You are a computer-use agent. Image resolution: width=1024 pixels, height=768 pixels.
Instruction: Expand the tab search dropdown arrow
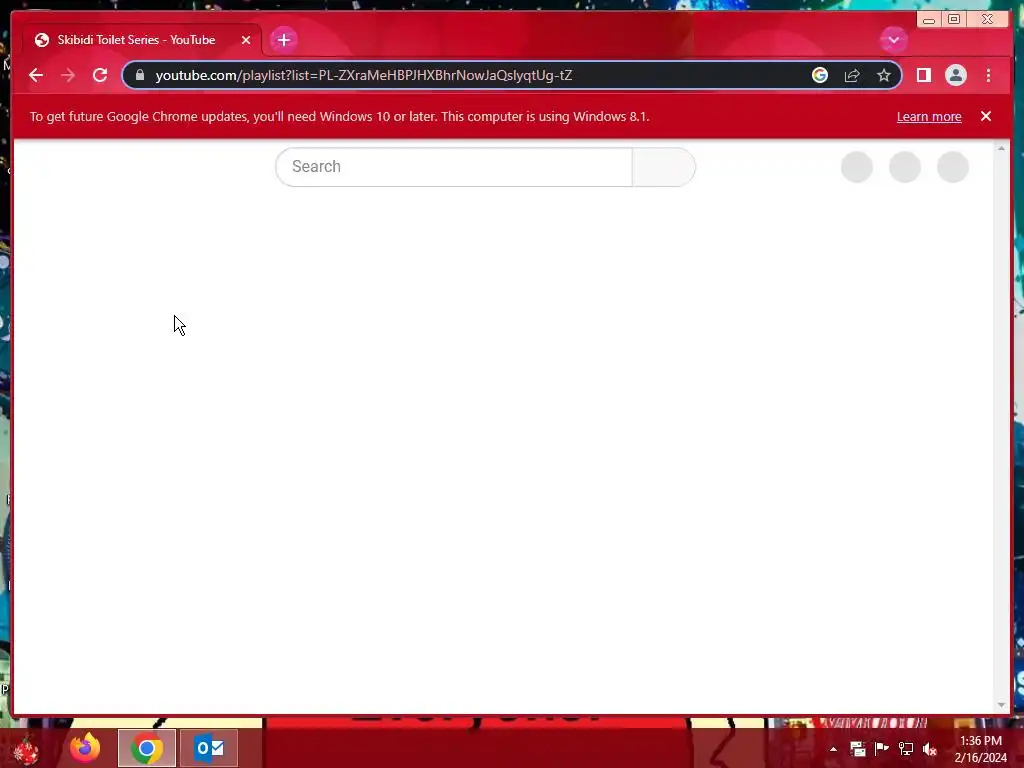point(893,40)
